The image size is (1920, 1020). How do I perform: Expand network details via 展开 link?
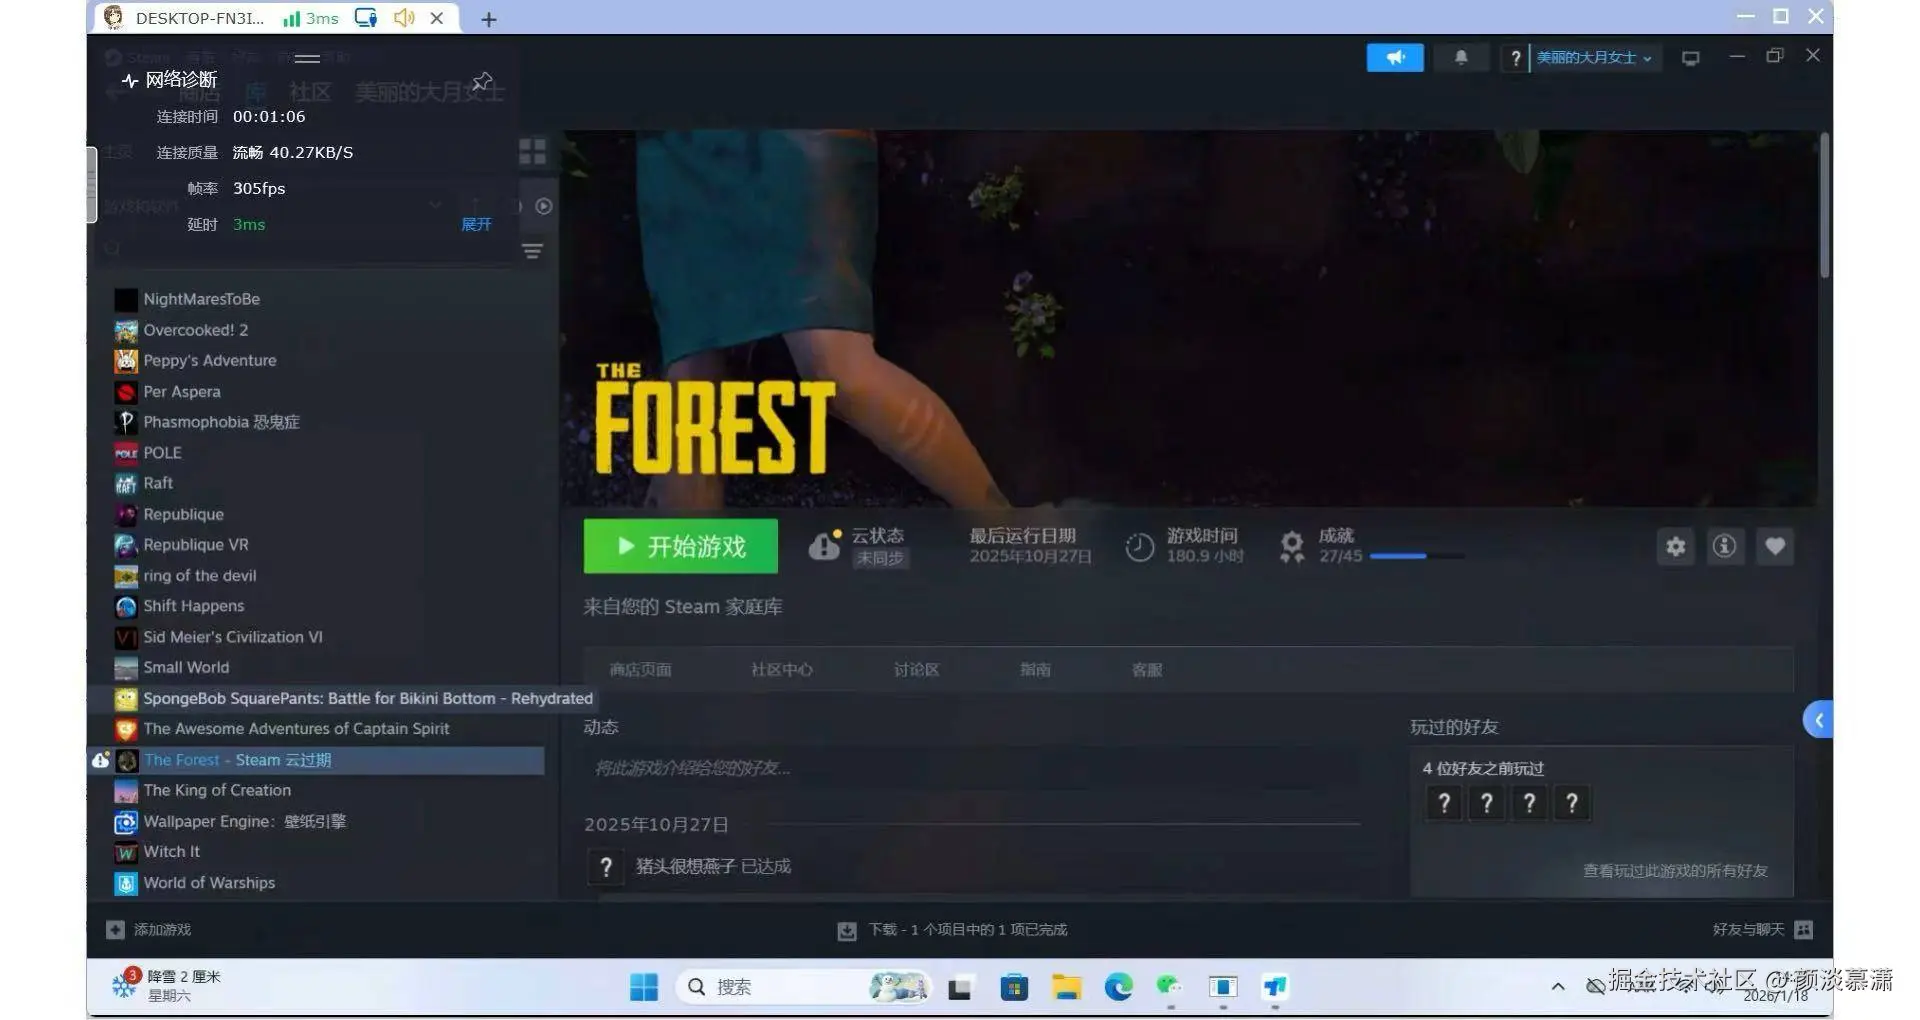coord(476,224)
